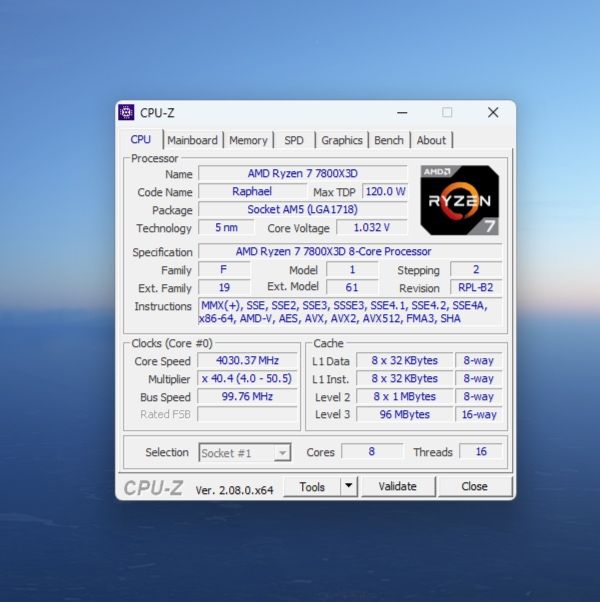The width and height of the screenshot is (600, 602).
Task: Click the Ext. Model value 61
Action: (x=352, y=288)
